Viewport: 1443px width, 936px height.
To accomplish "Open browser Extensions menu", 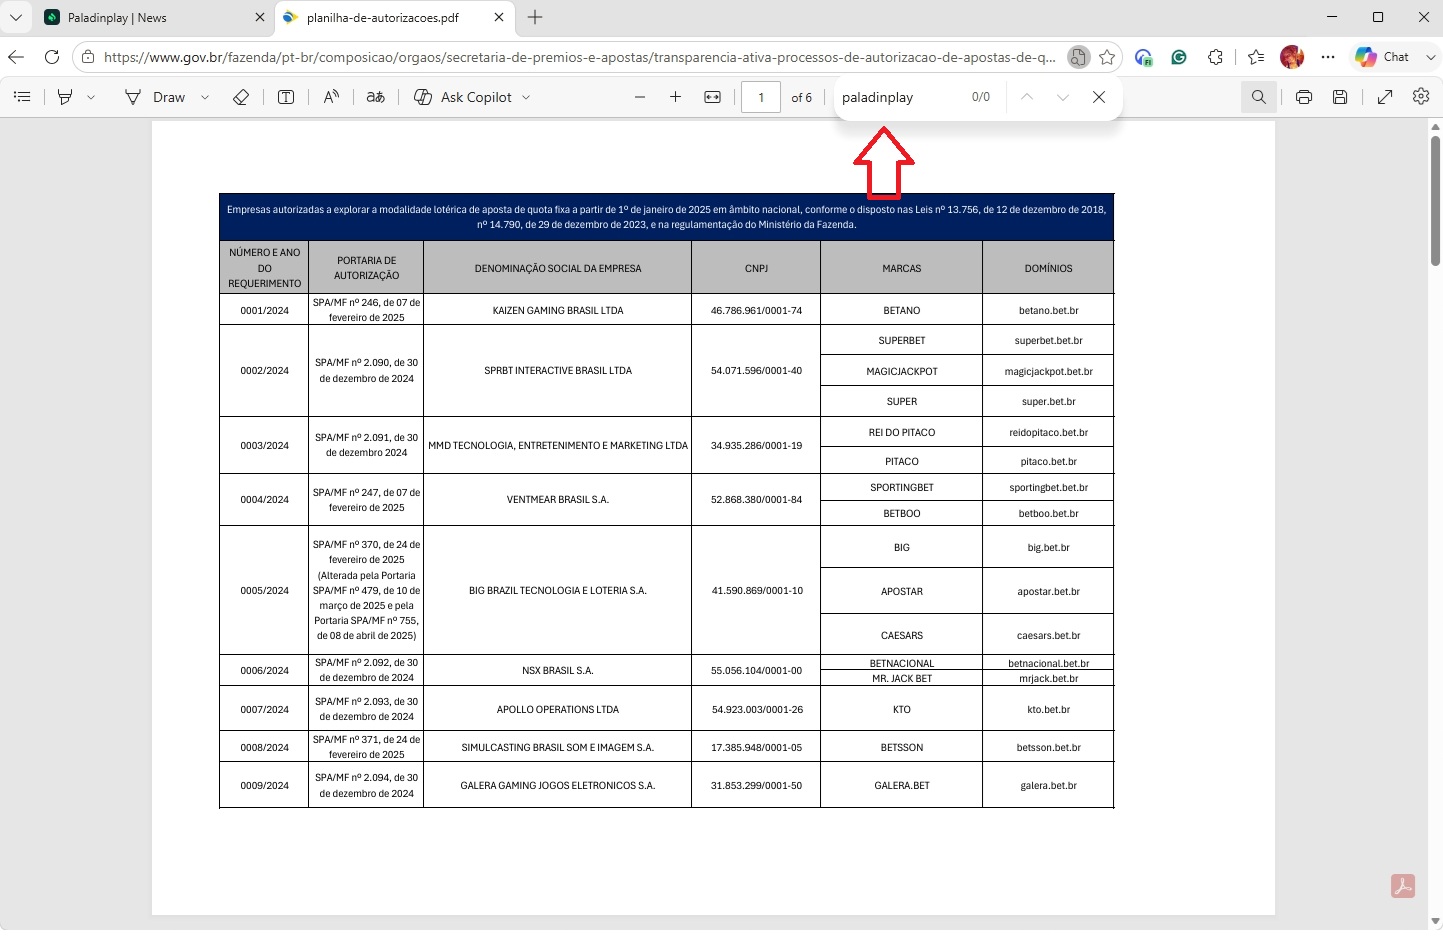I will click(x=1216, y=57).
